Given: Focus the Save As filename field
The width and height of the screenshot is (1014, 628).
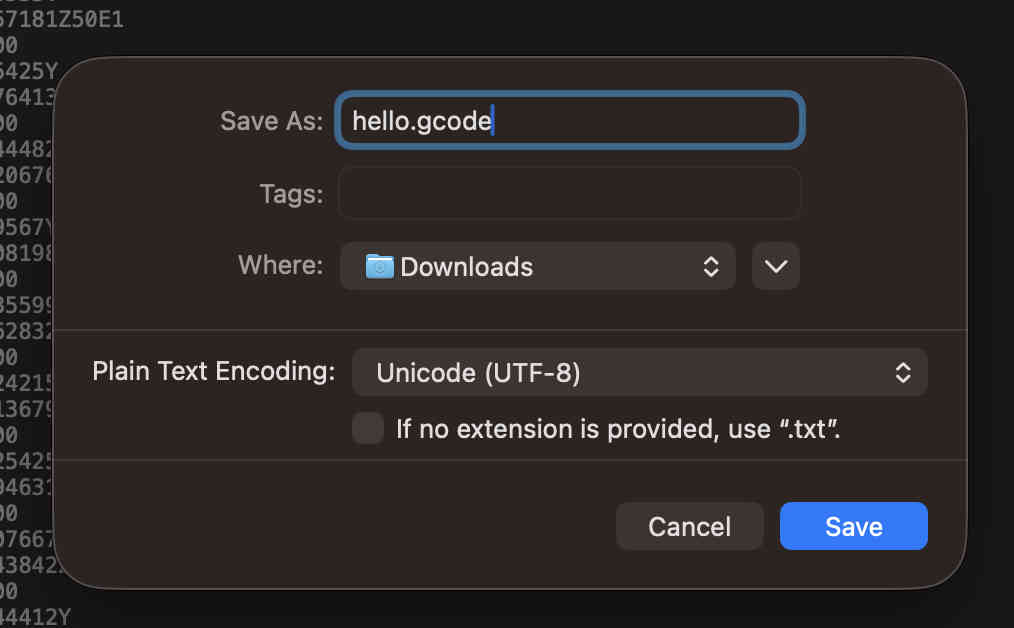Looking at the screenshot, I should (640, 121).
